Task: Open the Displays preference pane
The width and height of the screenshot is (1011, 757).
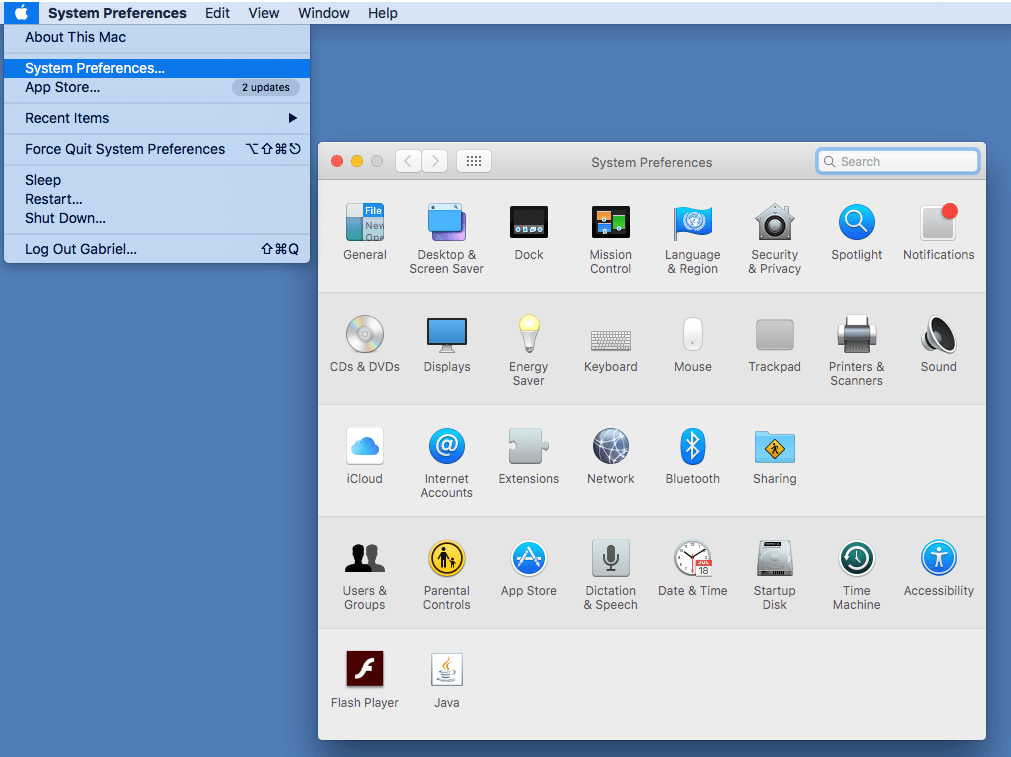Action: click(x=447, y=344)
